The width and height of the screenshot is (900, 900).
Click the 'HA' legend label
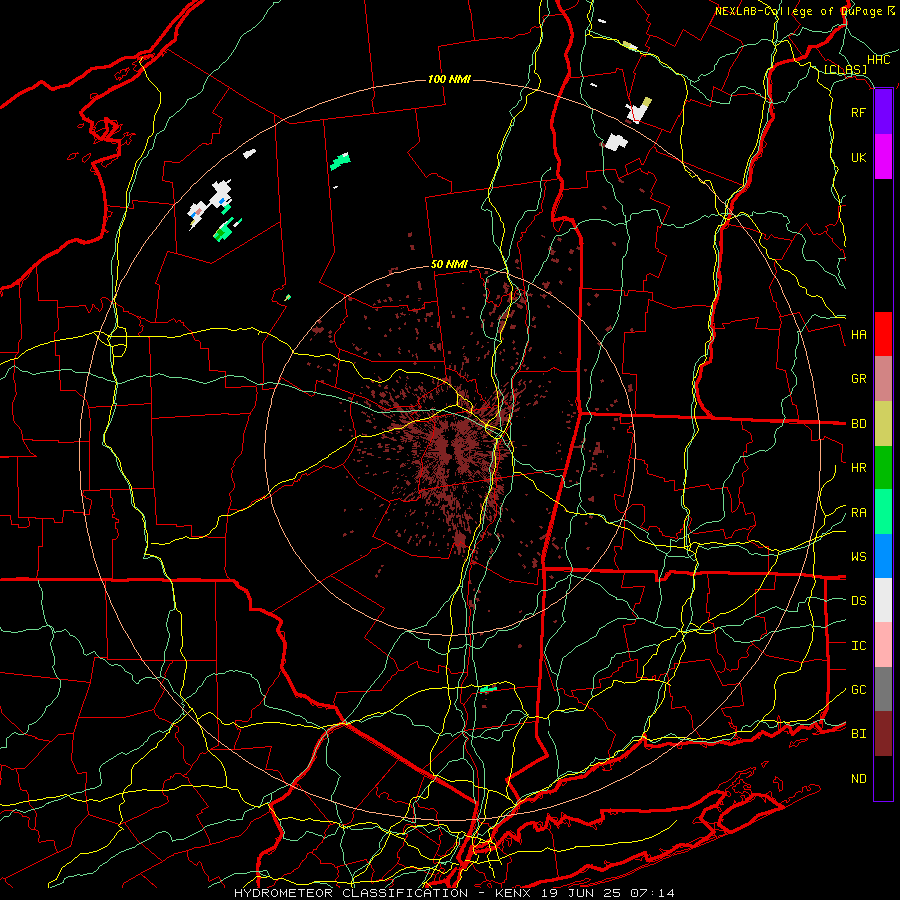coord(859,335)
